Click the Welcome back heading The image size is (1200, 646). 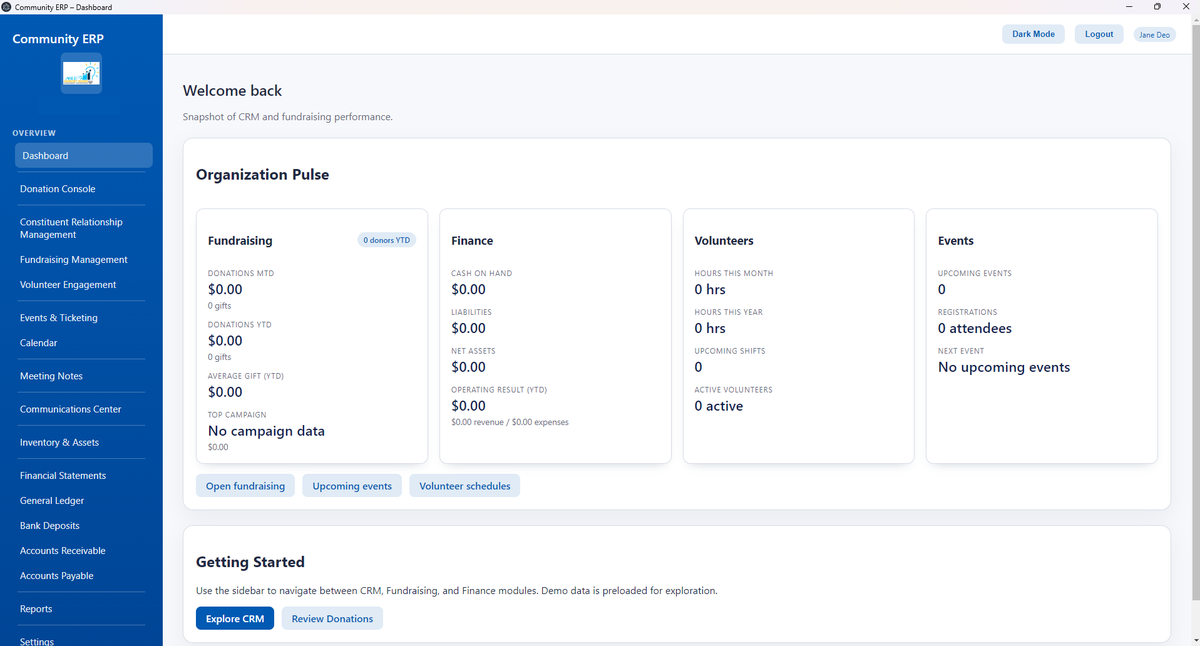(232, 91)
